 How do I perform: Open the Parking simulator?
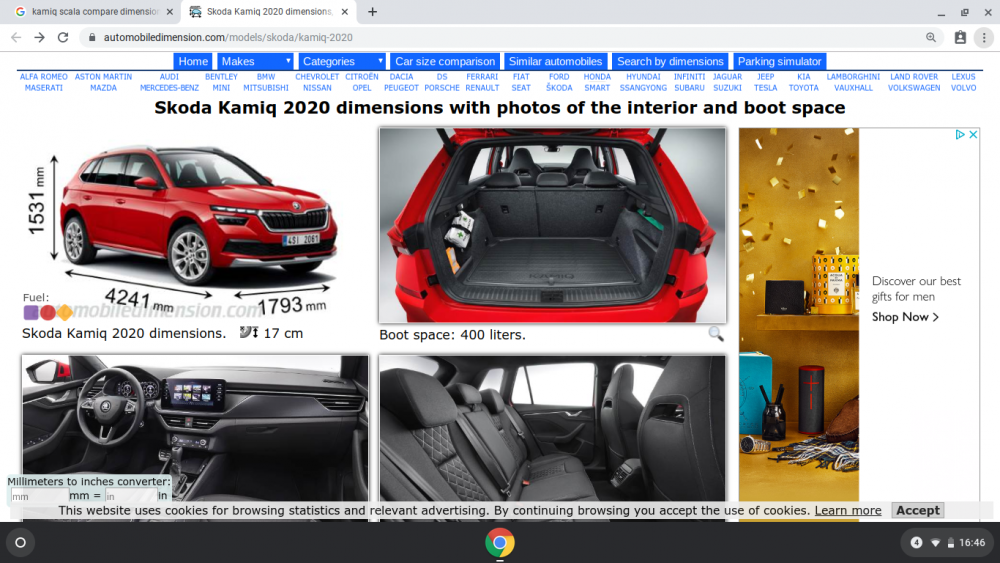coord(779,61)
